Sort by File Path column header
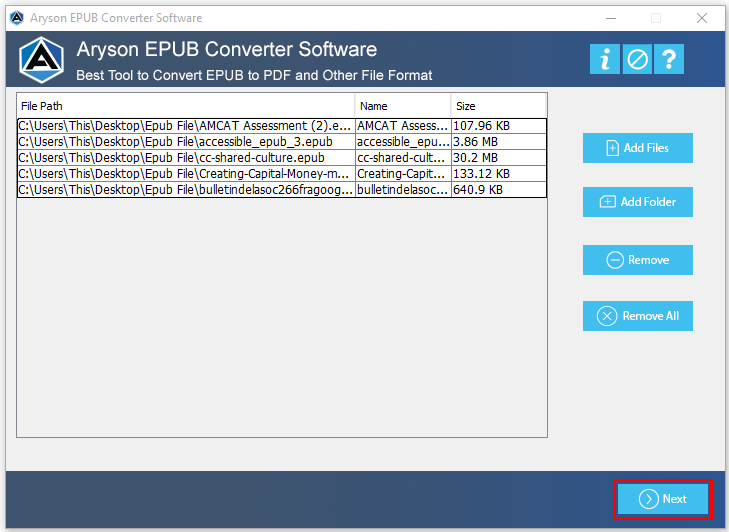Image resolution: width=729 pixels, height=532 pixels. click(x=186, y=106)
